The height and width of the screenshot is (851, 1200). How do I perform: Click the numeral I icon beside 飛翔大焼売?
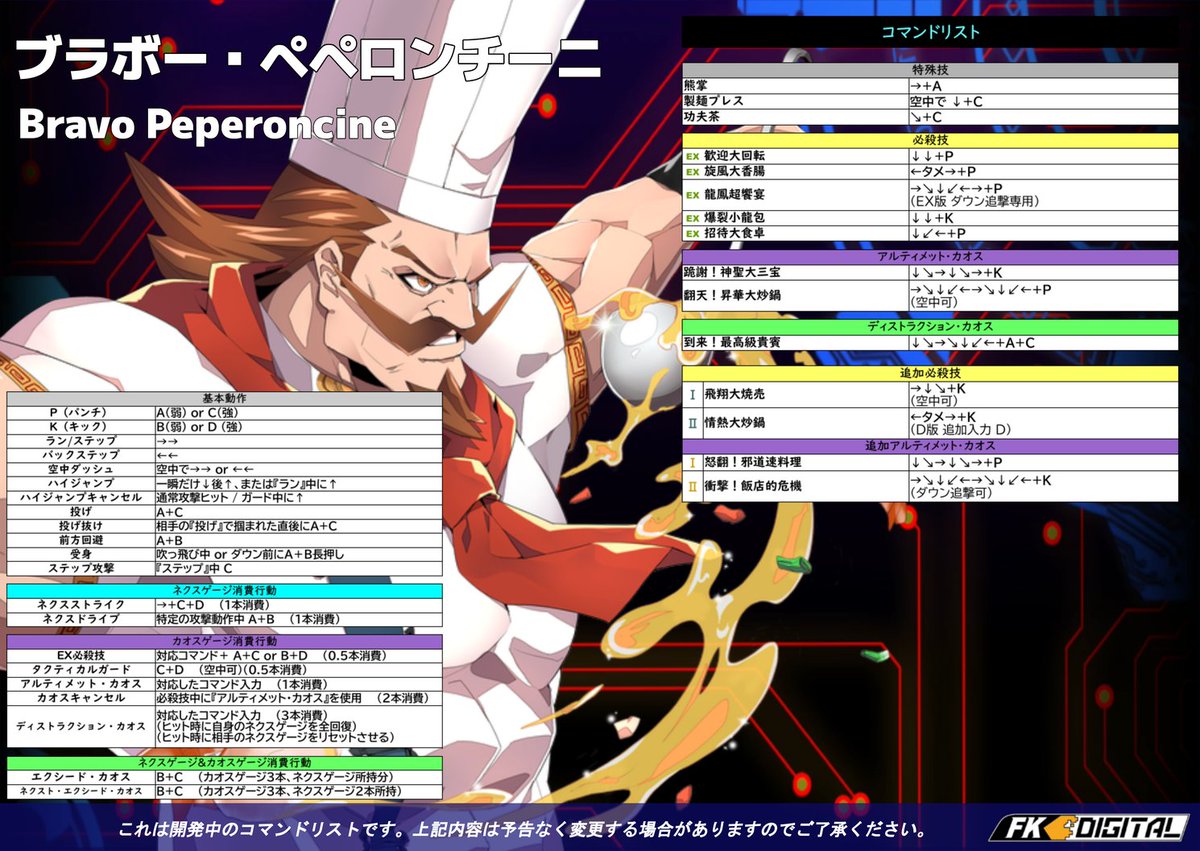(692, 395)
